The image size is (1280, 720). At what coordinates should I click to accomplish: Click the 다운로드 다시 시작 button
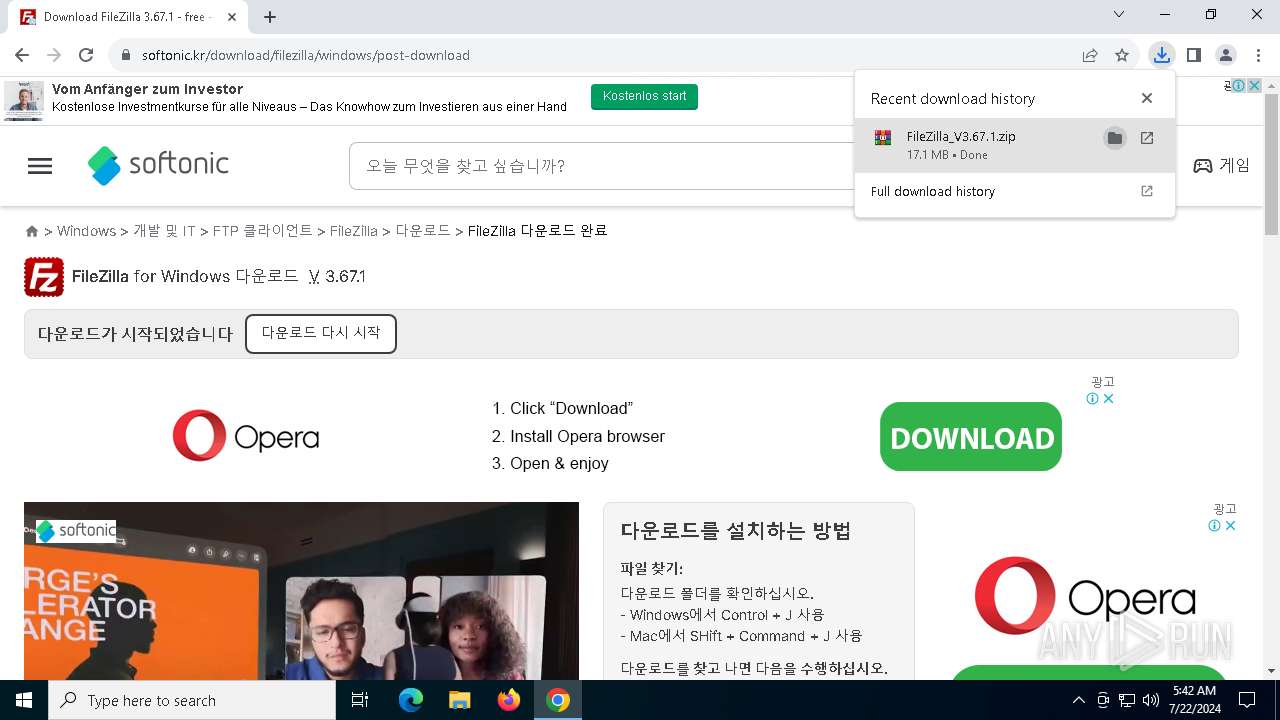pyautogui.click(x=321, y=334)
